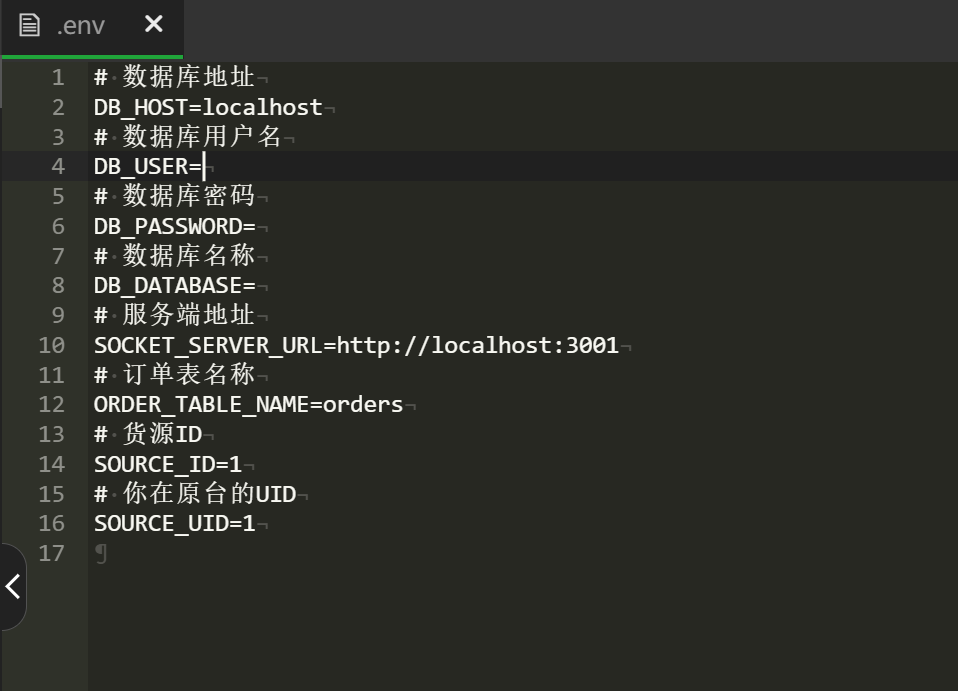Screen dimensions: 958x691
Task: Place cursor after DB_DATABASE= on line 8
Action: 257,286
